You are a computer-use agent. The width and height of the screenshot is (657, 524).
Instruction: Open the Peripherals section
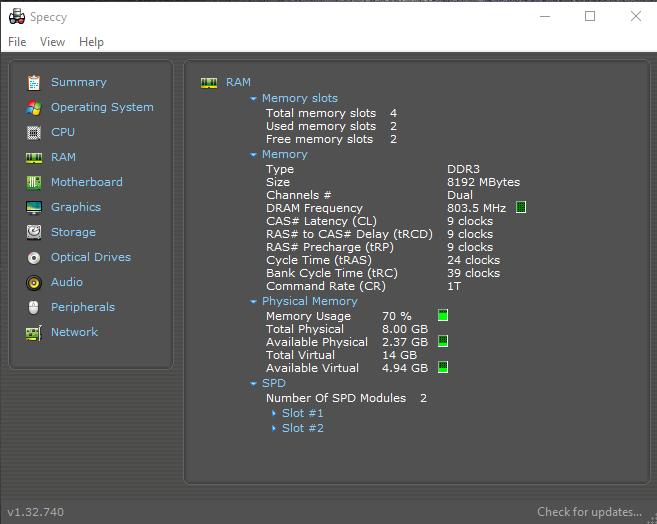pyautogui.click(x=83, y=307)
